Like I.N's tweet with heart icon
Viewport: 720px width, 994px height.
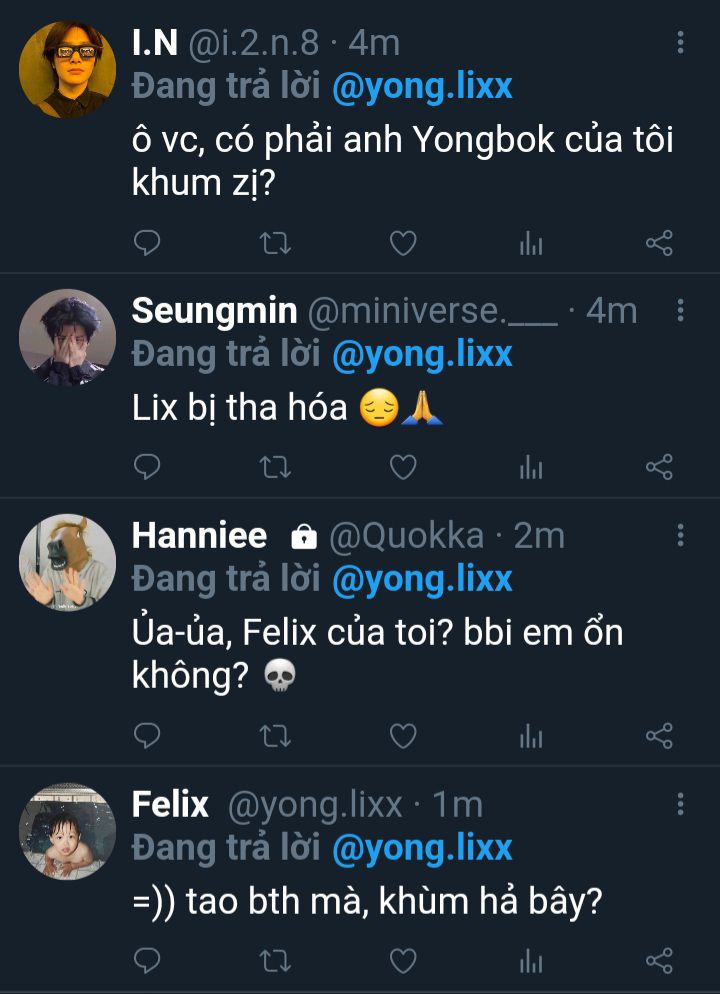pos(403,243)
